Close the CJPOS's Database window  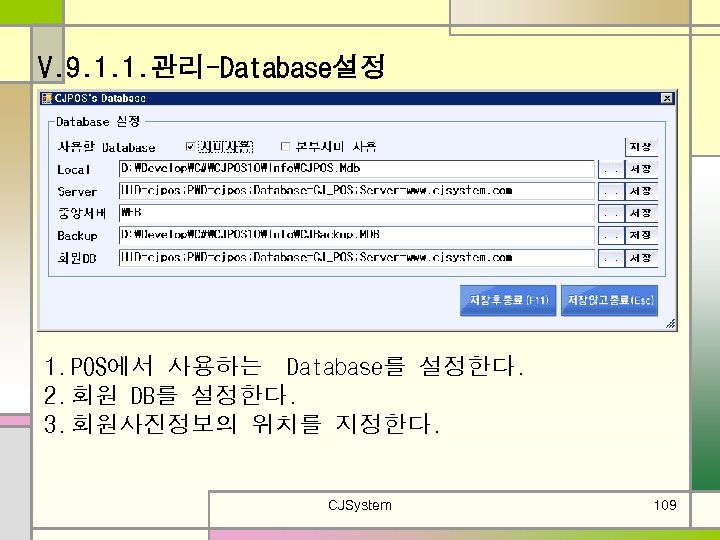667,98
